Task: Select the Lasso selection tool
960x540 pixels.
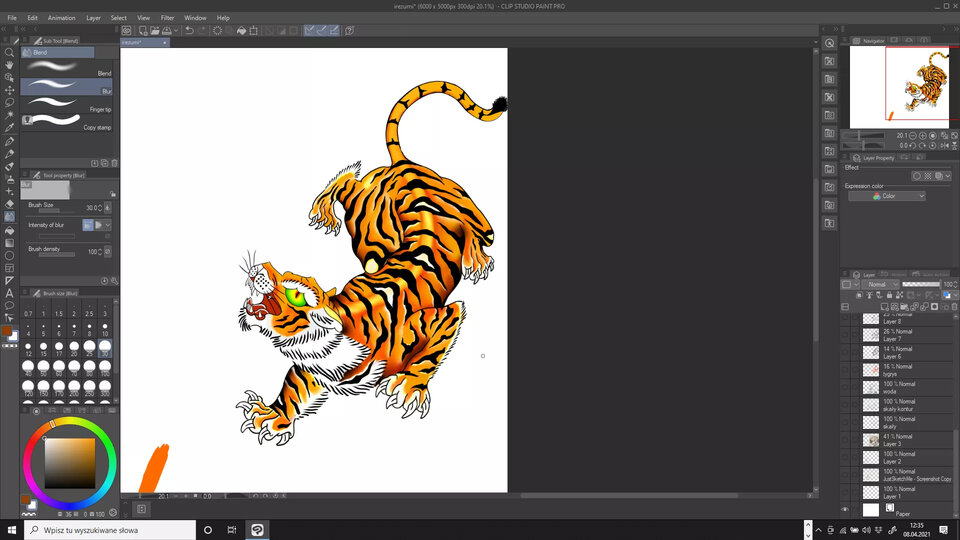Action: [9, 102]
